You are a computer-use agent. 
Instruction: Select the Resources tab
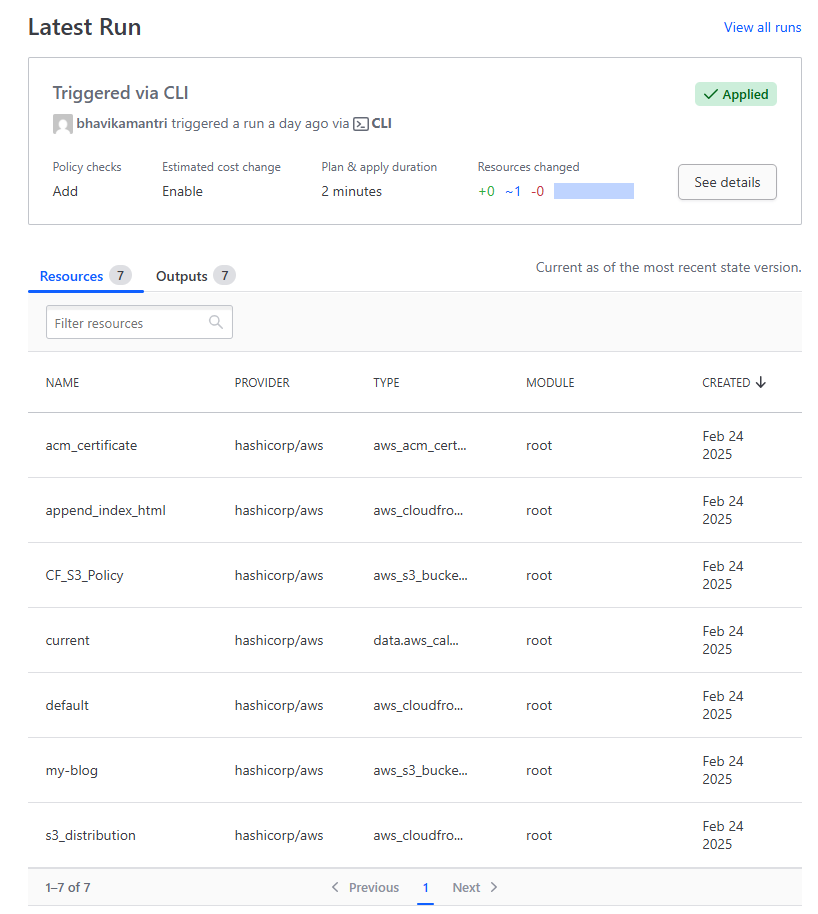tap(71, 276)
